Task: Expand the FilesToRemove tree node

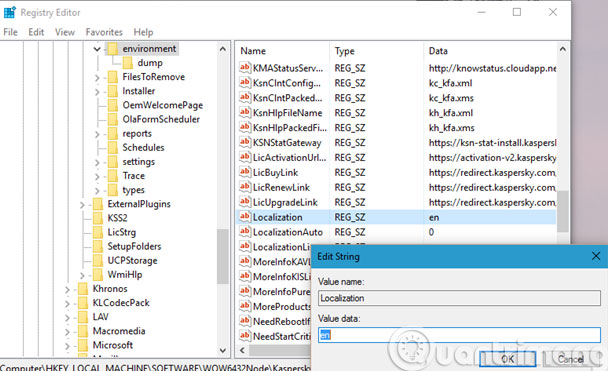Action: (x=97, y=78)
